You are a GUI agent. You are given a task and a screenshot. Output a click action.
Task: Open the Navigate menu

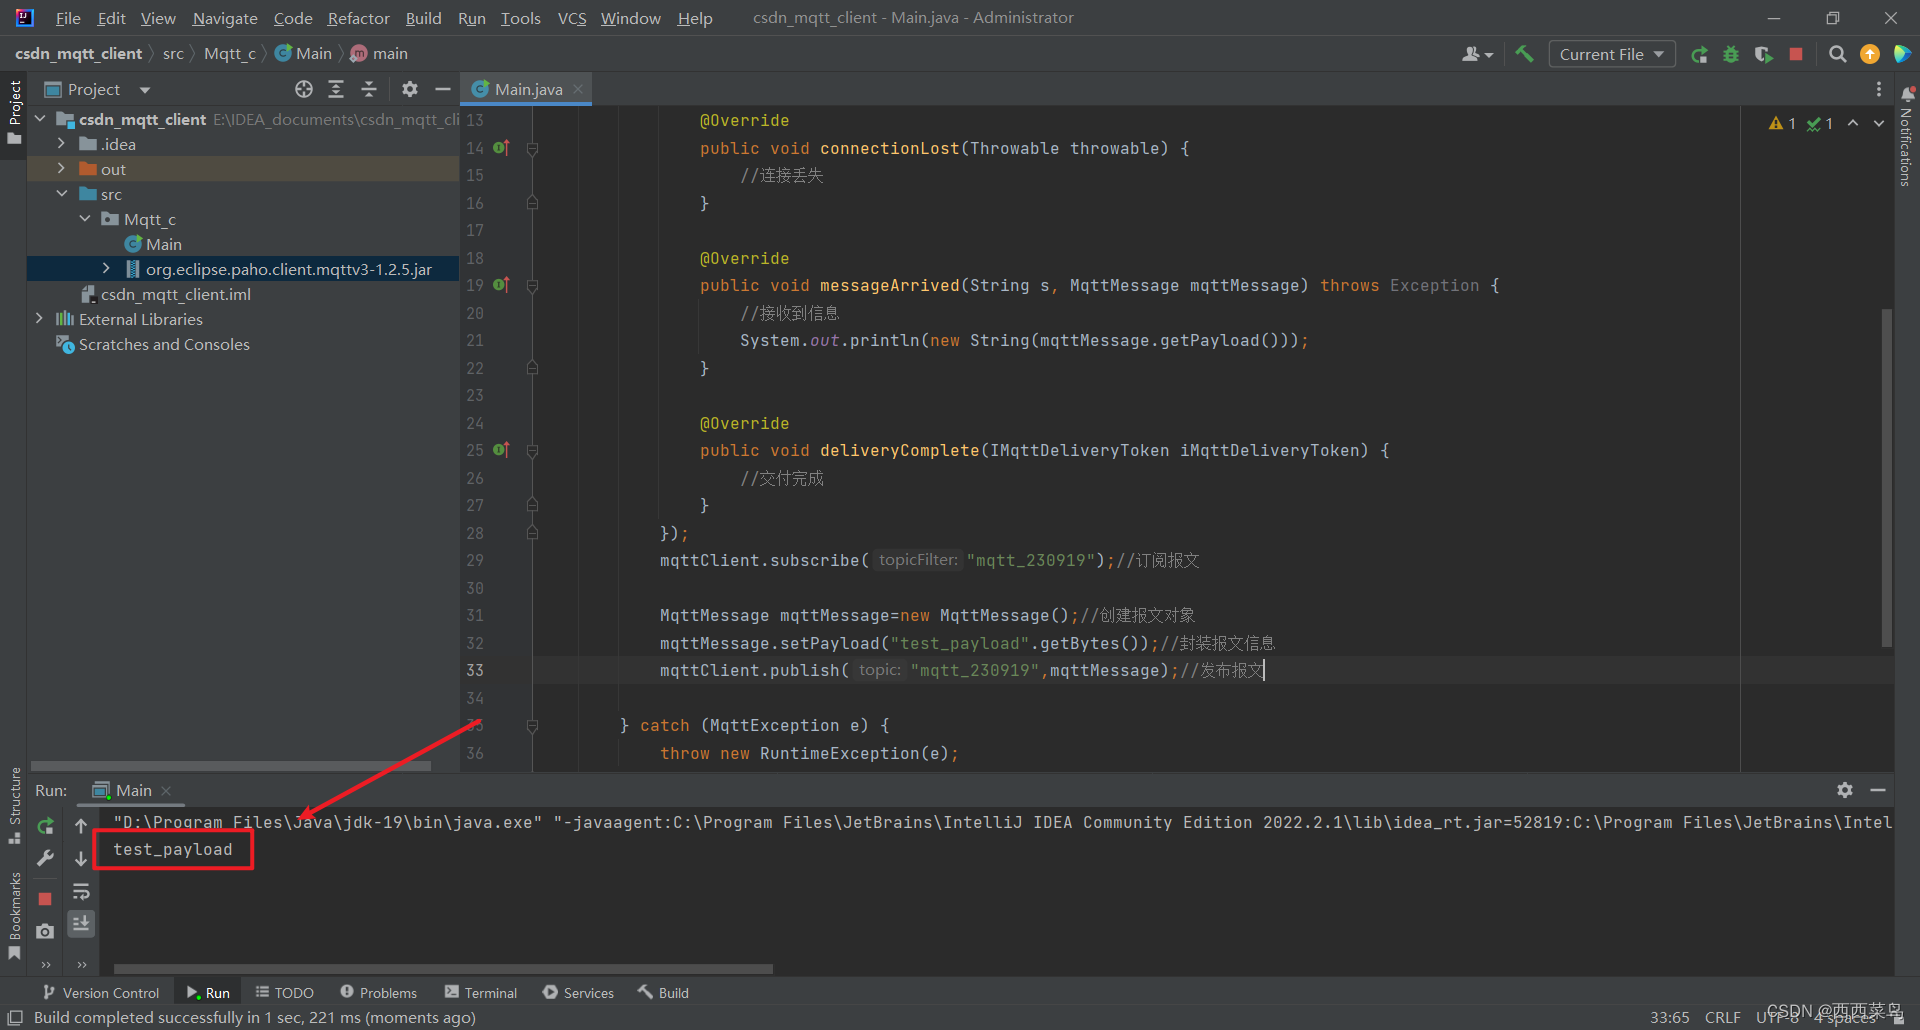(x=225, y=18)
